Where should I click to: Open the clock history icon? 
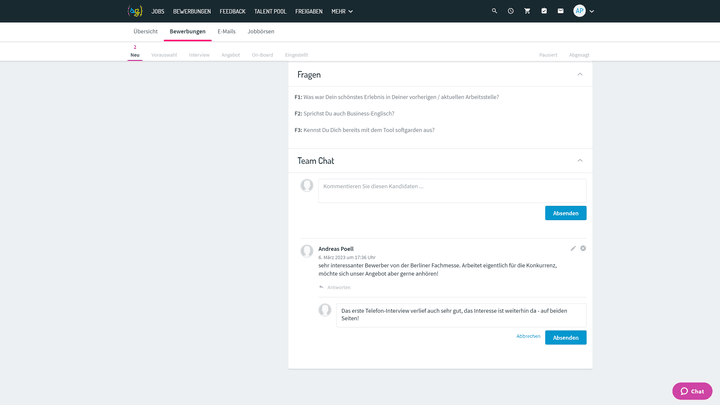point(510,11)
